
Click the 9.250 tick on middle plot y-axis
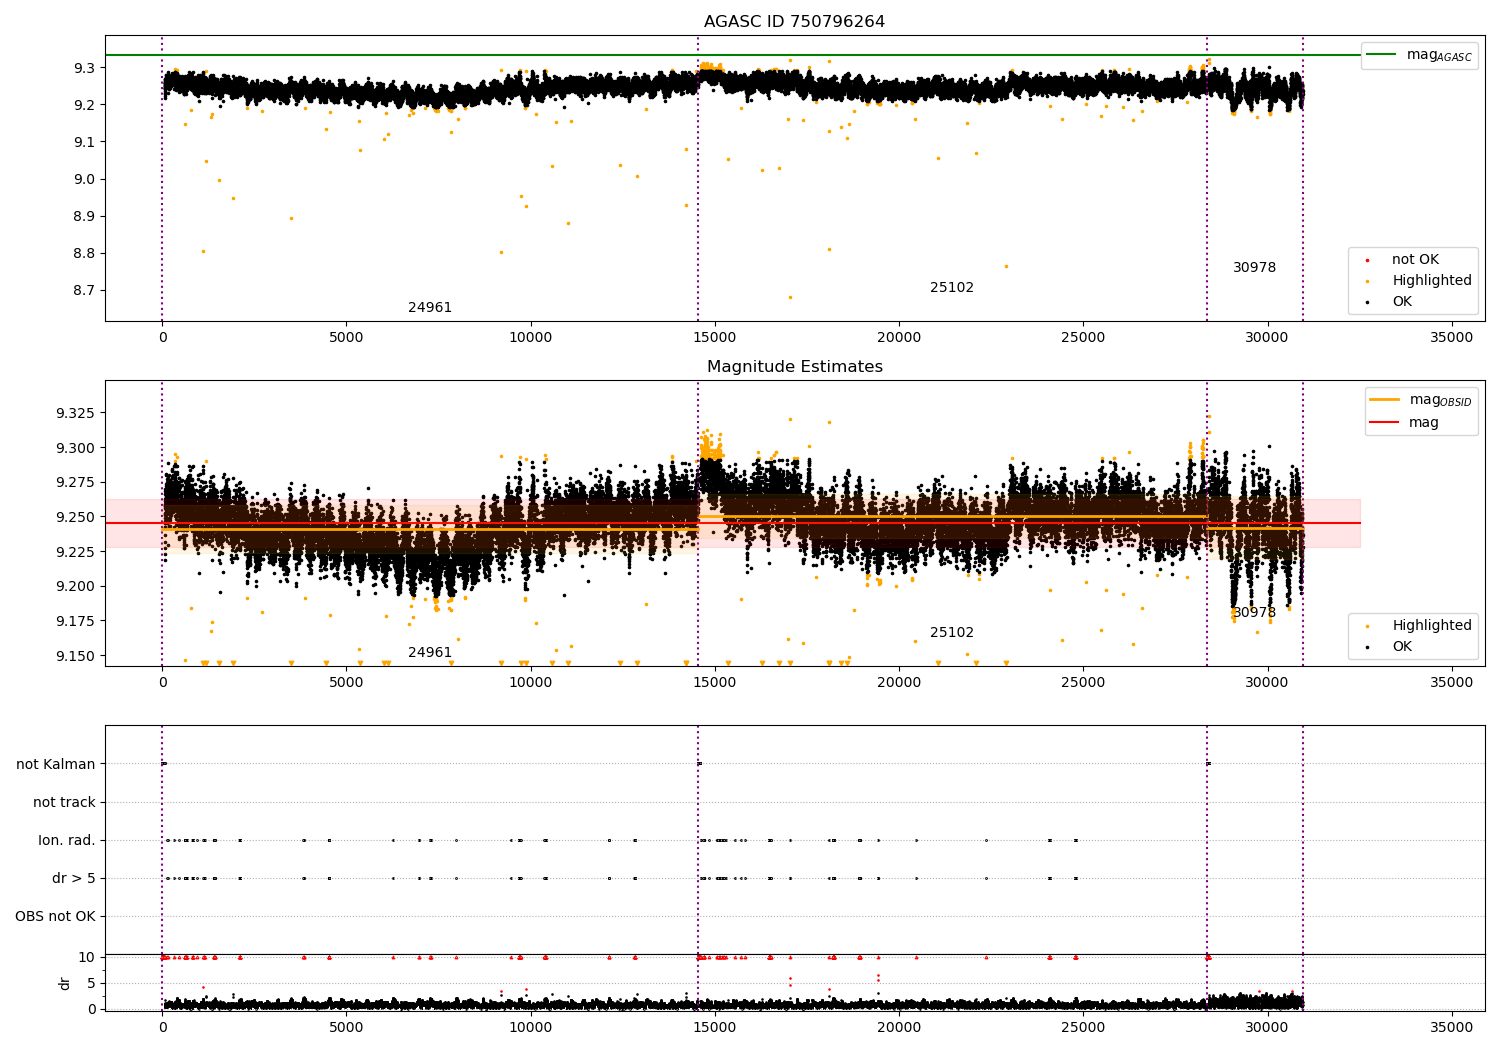(x=76, y=518)
